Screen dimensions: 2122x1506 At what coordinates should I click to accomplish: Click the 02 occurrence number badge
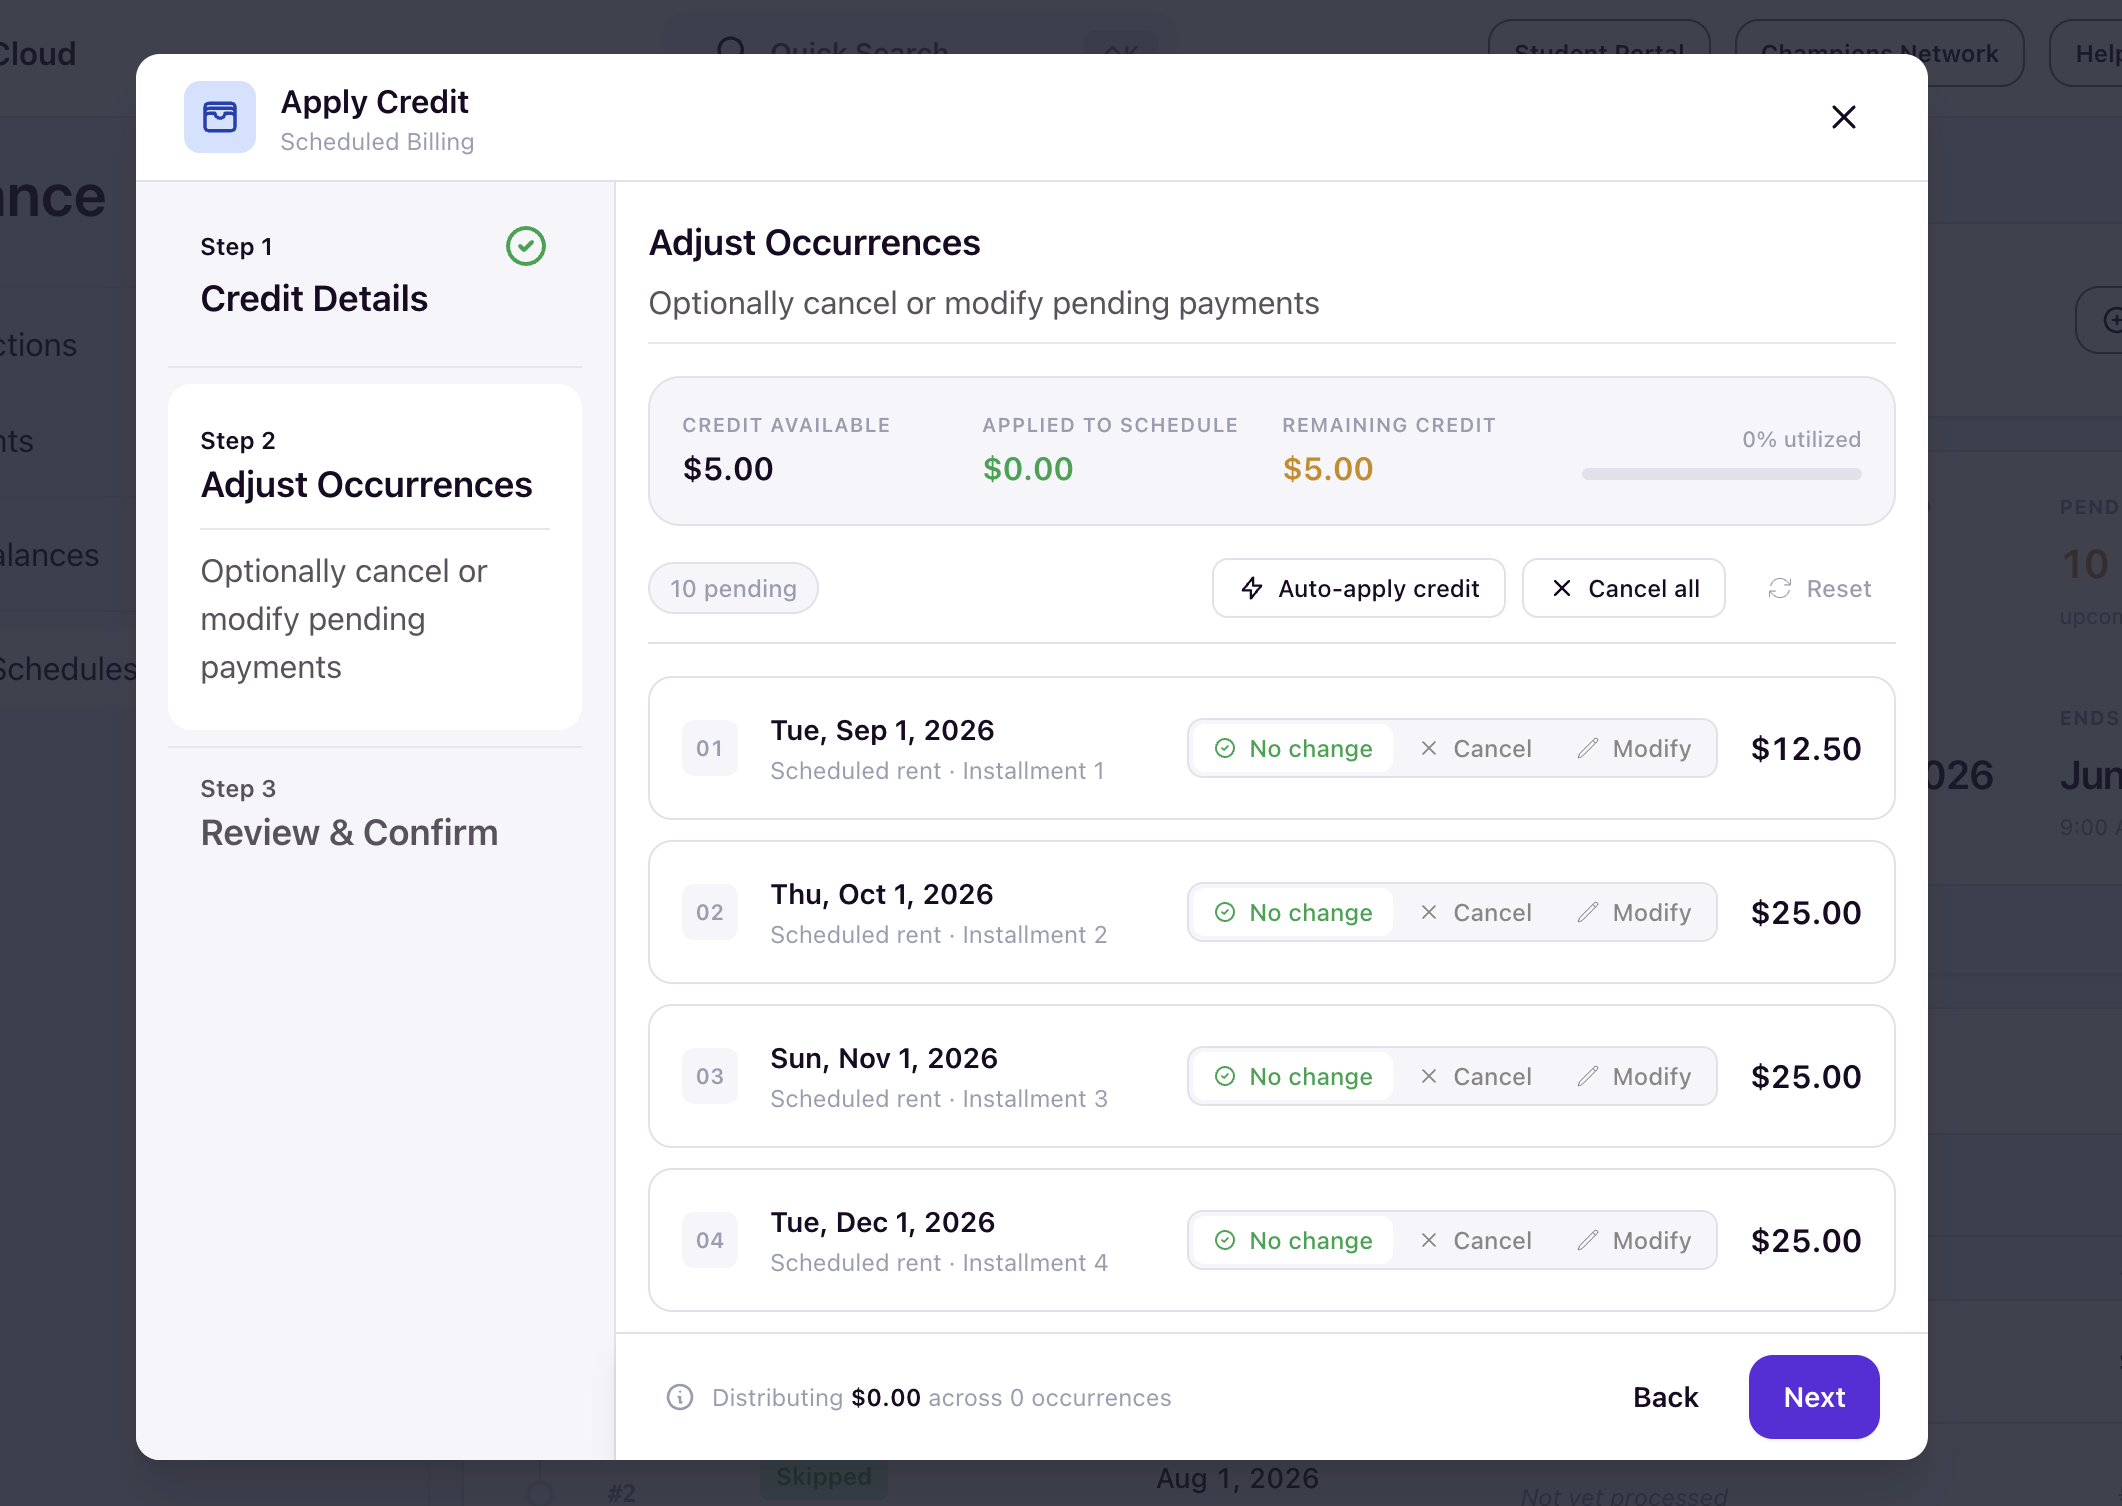point(710,912)
